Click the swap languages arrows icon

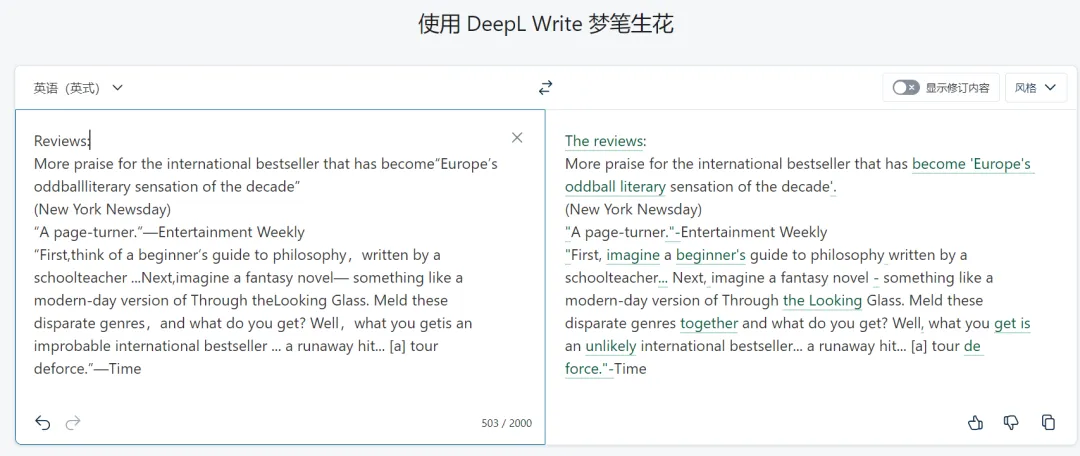coord(545,88)
